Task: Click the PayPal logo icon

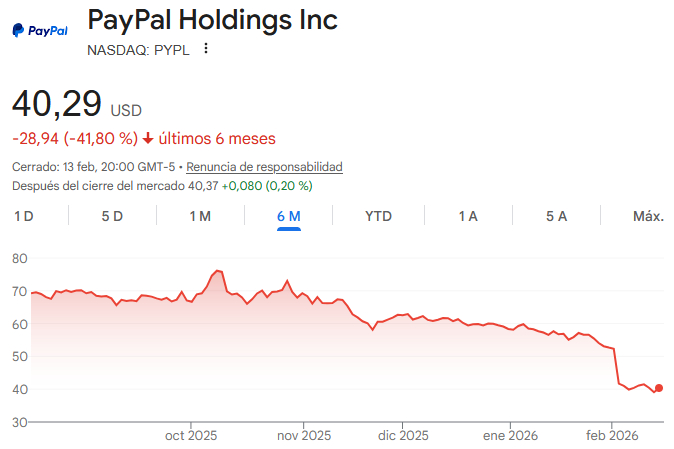Action: [39, 31]
